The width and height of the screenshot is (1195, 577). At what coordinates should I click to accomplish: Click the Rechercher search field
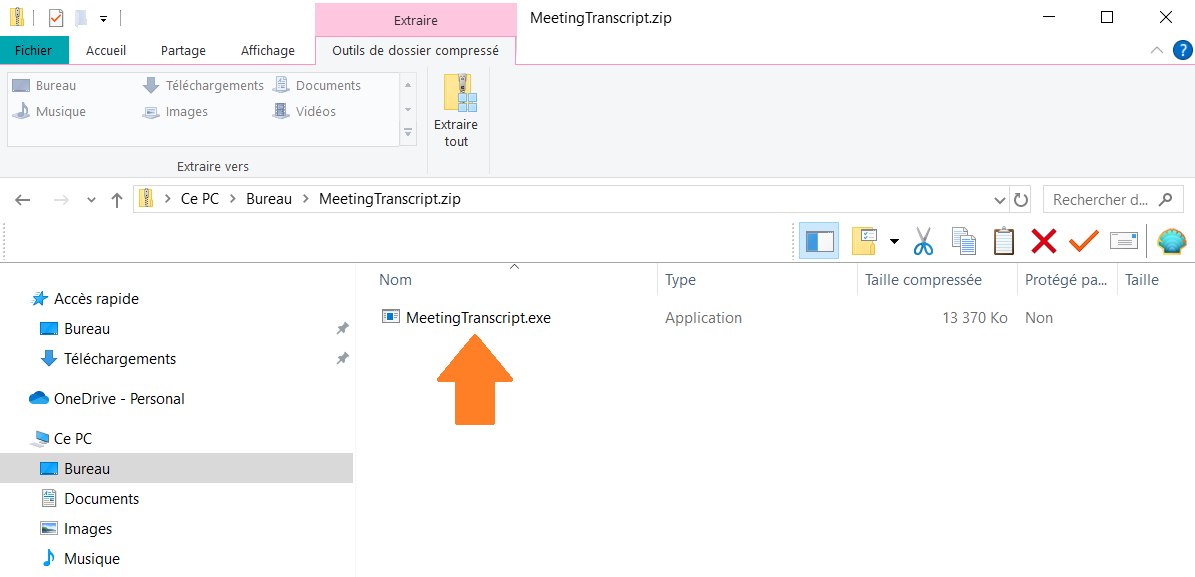[x=1113, y=200]
